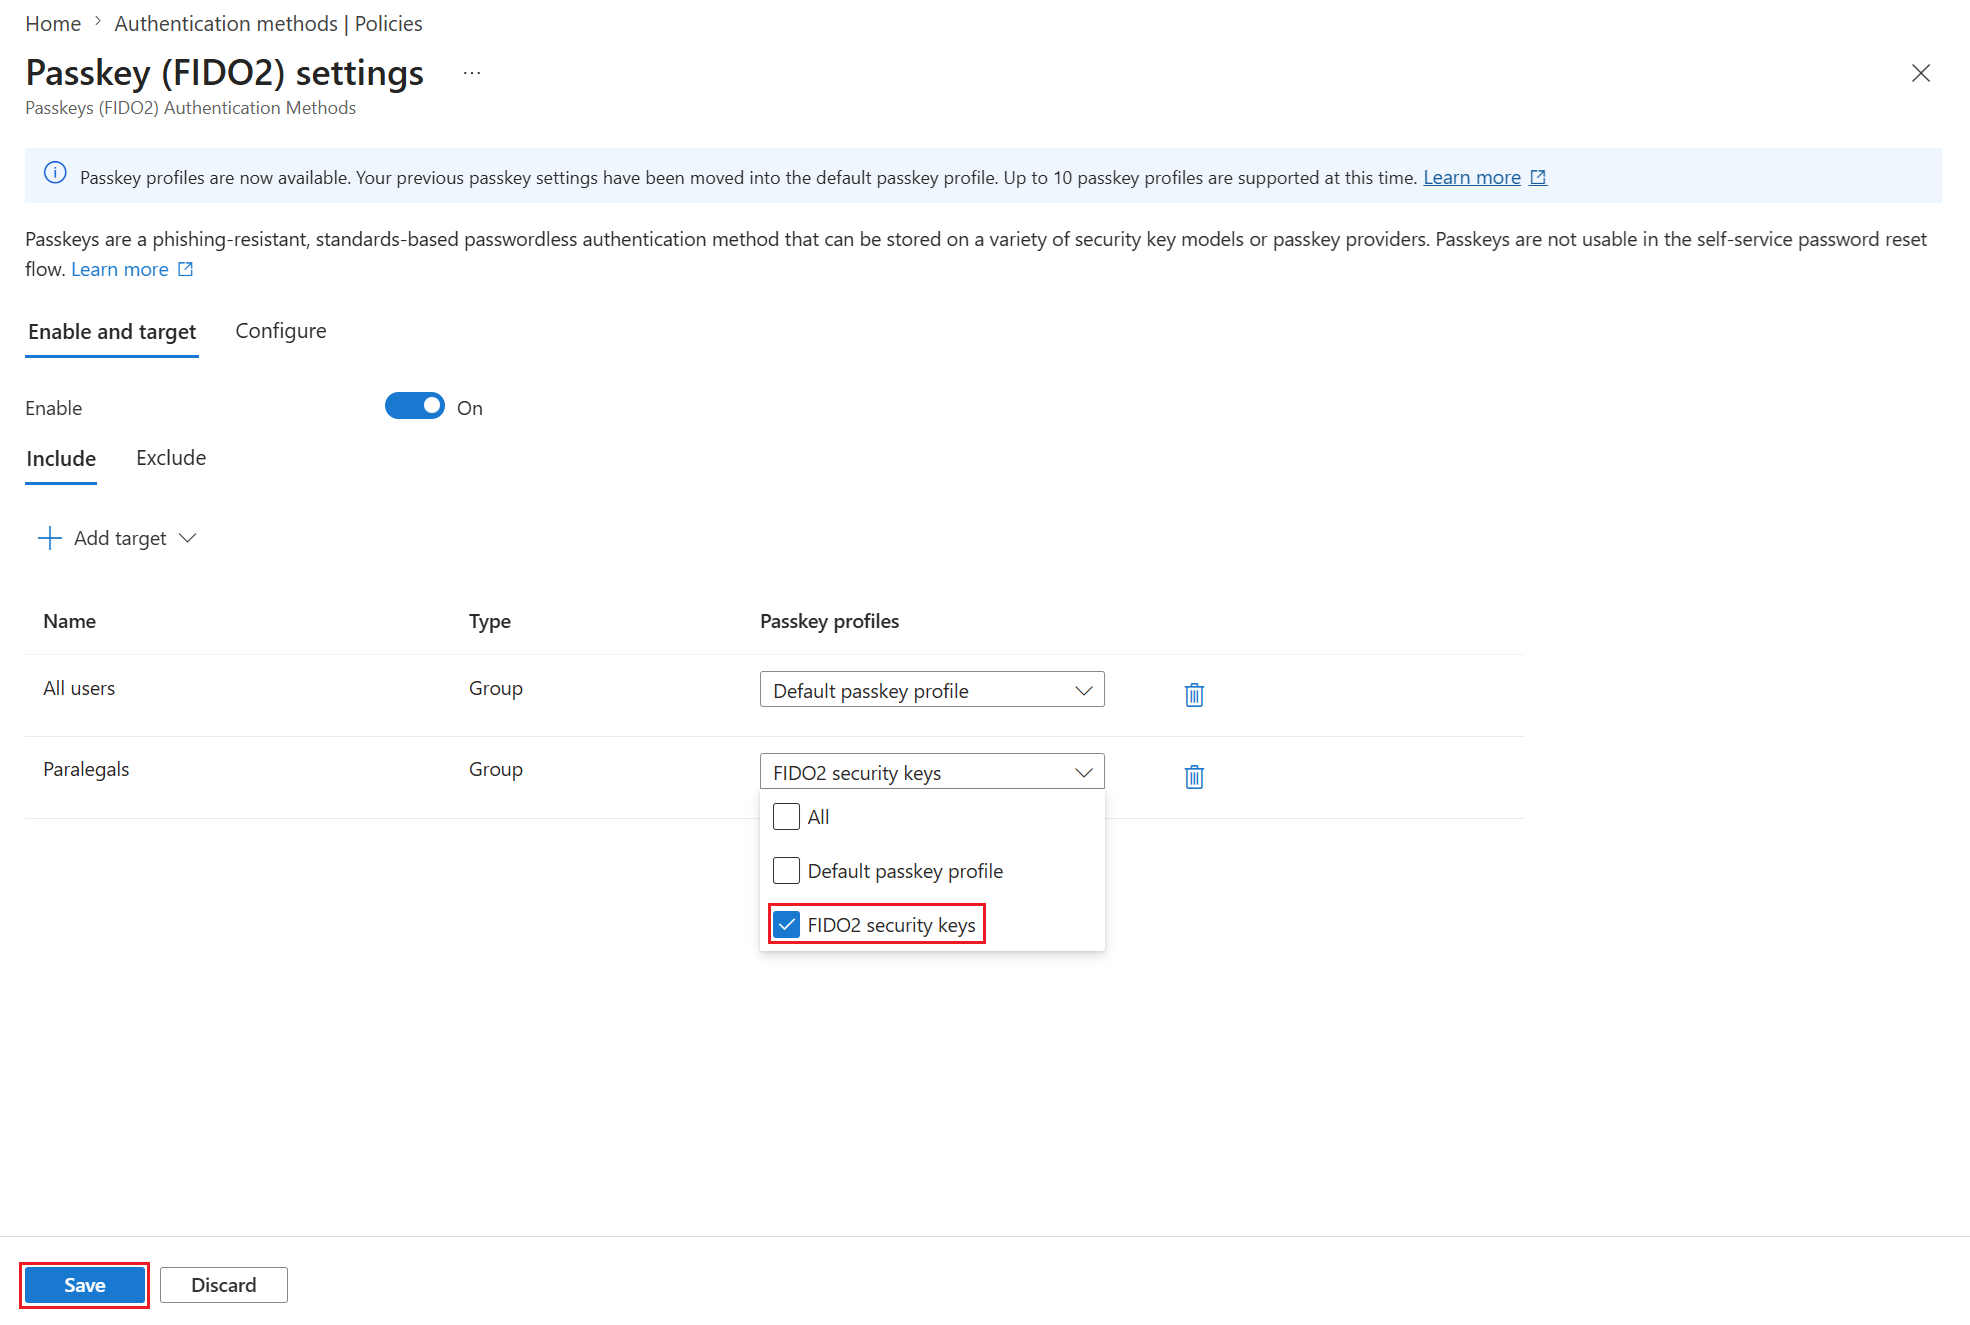Turn off the Enable toggle
The image size is (1970, 1325).
pos(415,406)
